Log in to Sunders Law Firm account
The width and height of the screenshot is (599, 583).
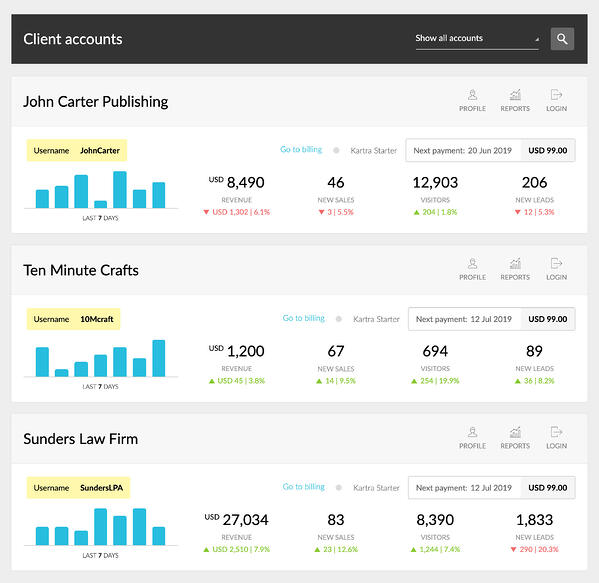click(556, 438)
